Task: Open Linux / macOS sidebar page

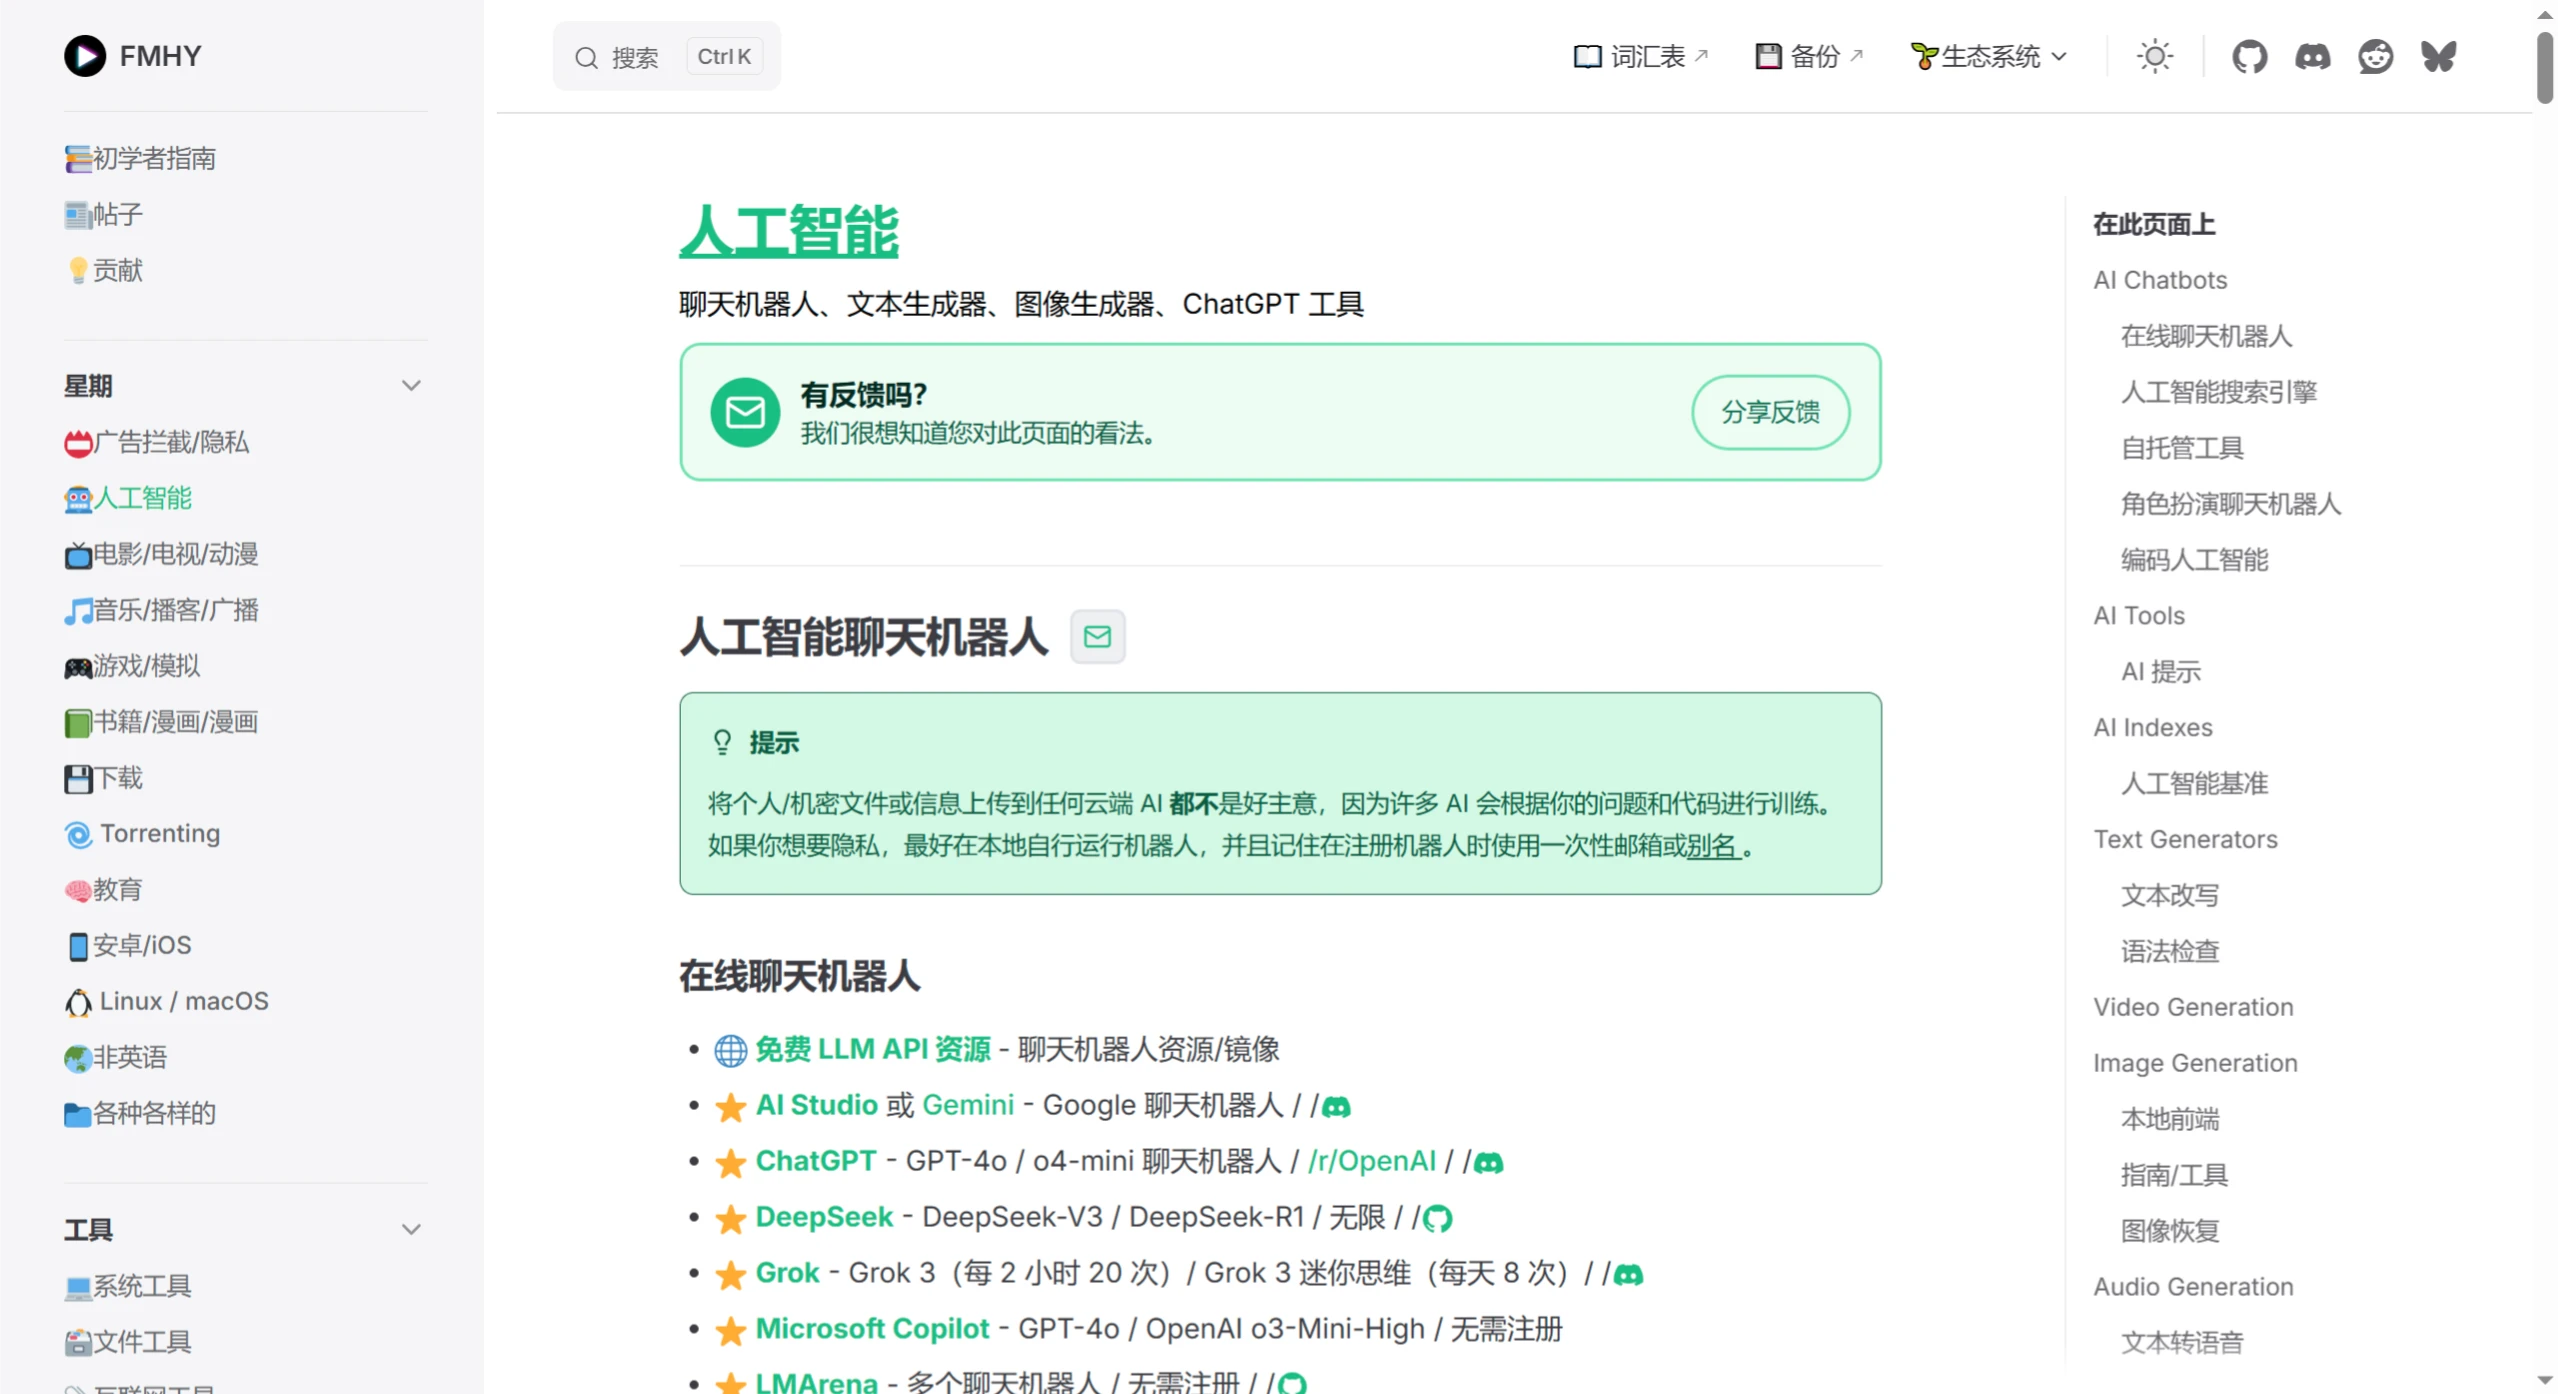Action: pos(166,1002)
